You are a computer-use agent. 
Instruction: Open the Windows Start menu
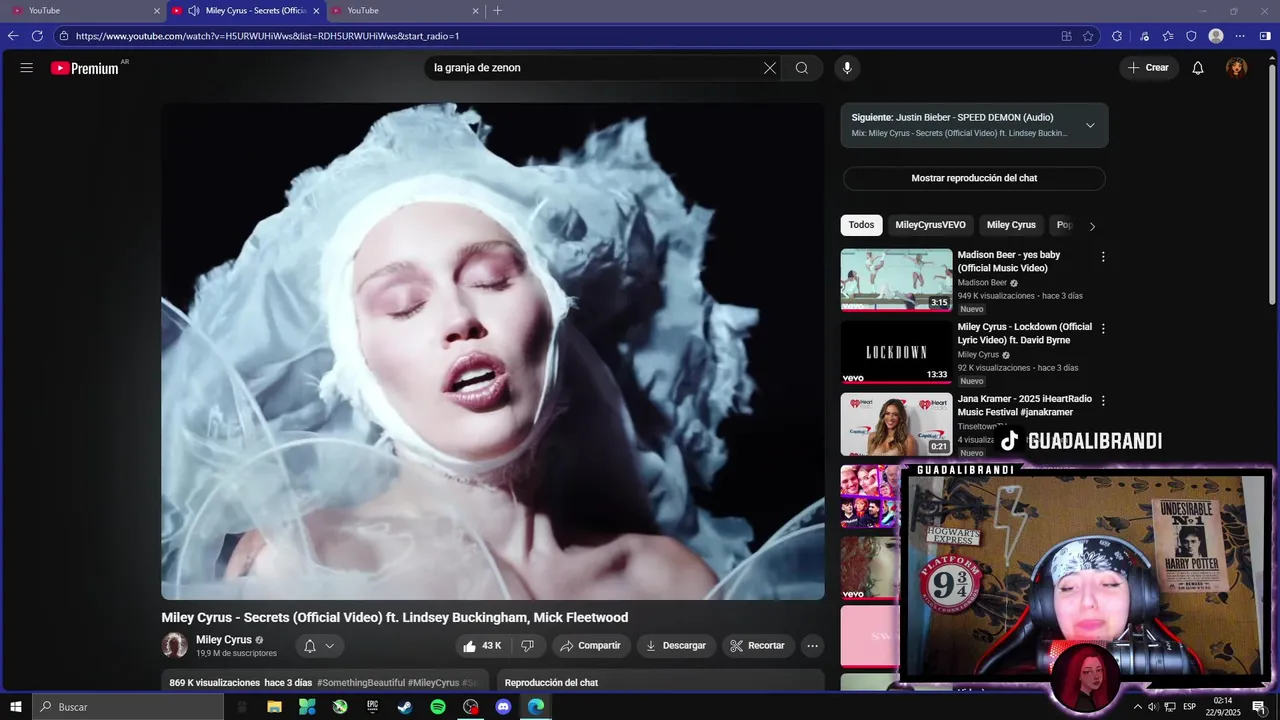pos(16,707)
